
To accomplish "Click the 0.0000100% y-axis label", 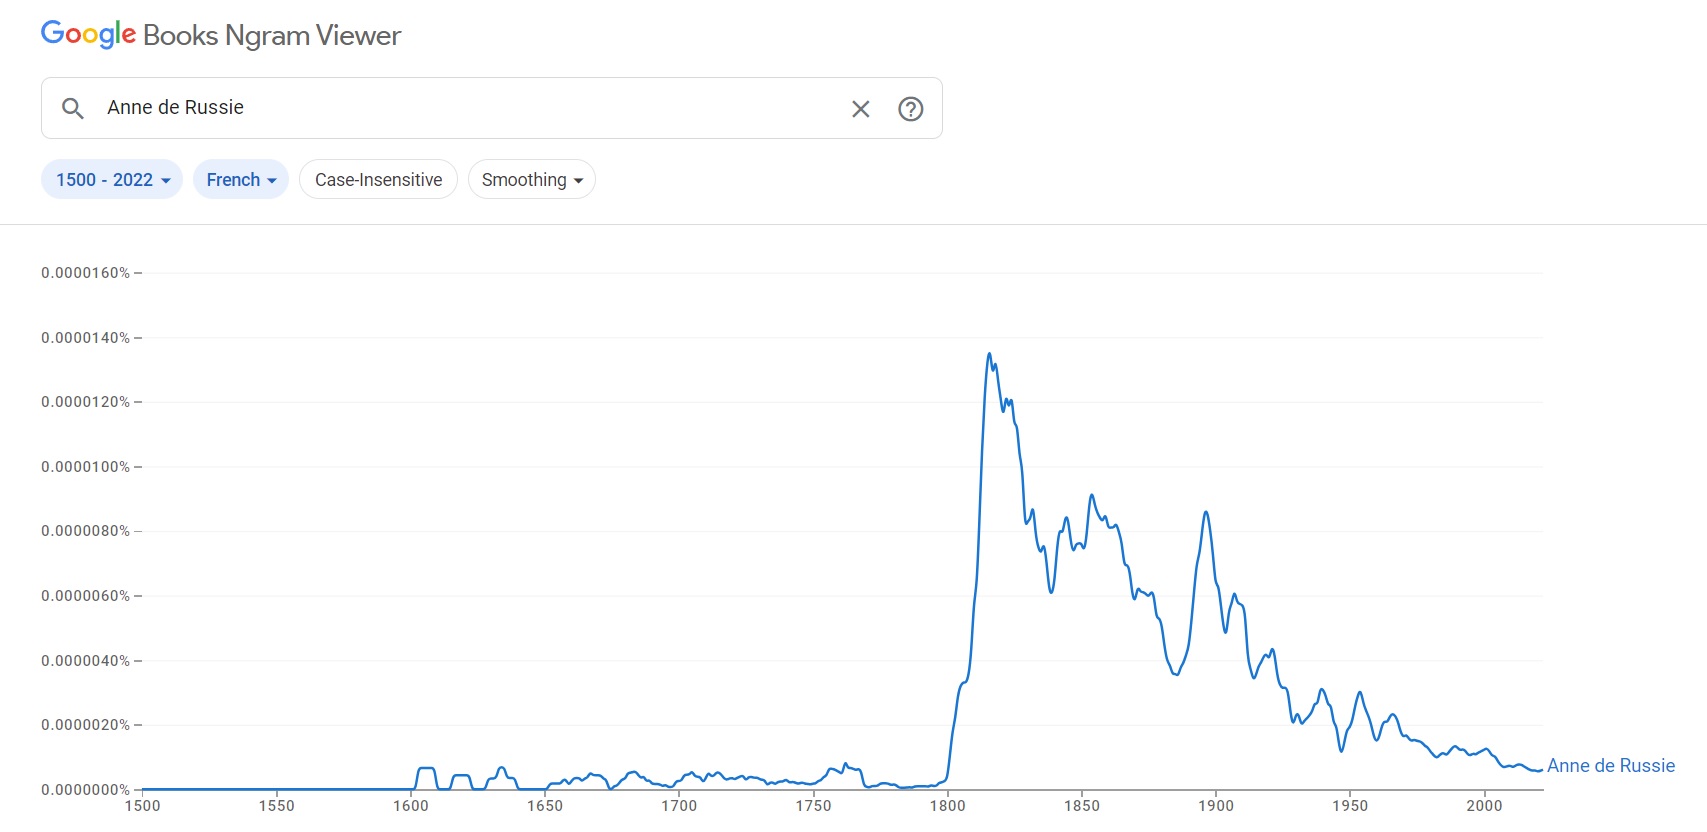I will (85, 467).
